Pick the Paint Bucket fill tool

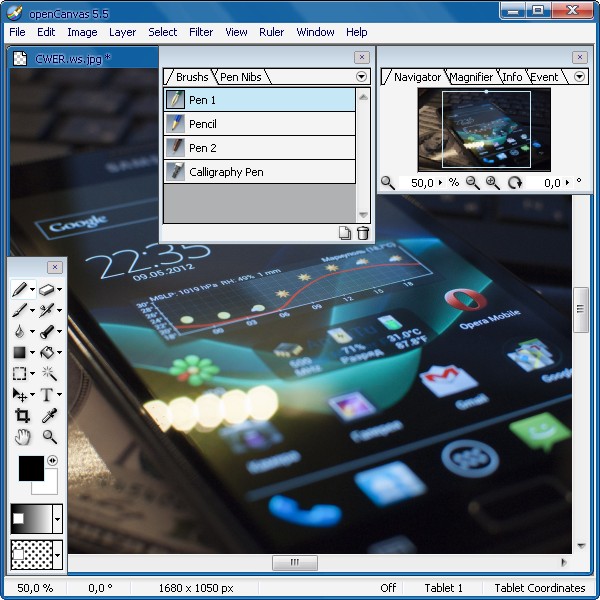click(x=46, y=352)
